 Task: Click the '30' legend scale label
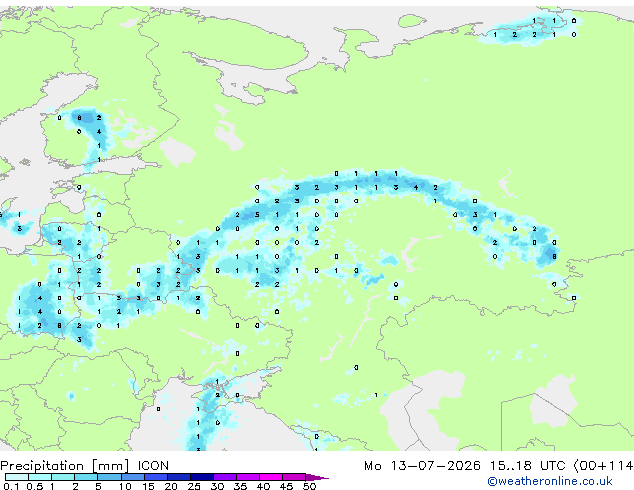click(x=217, y=486)
